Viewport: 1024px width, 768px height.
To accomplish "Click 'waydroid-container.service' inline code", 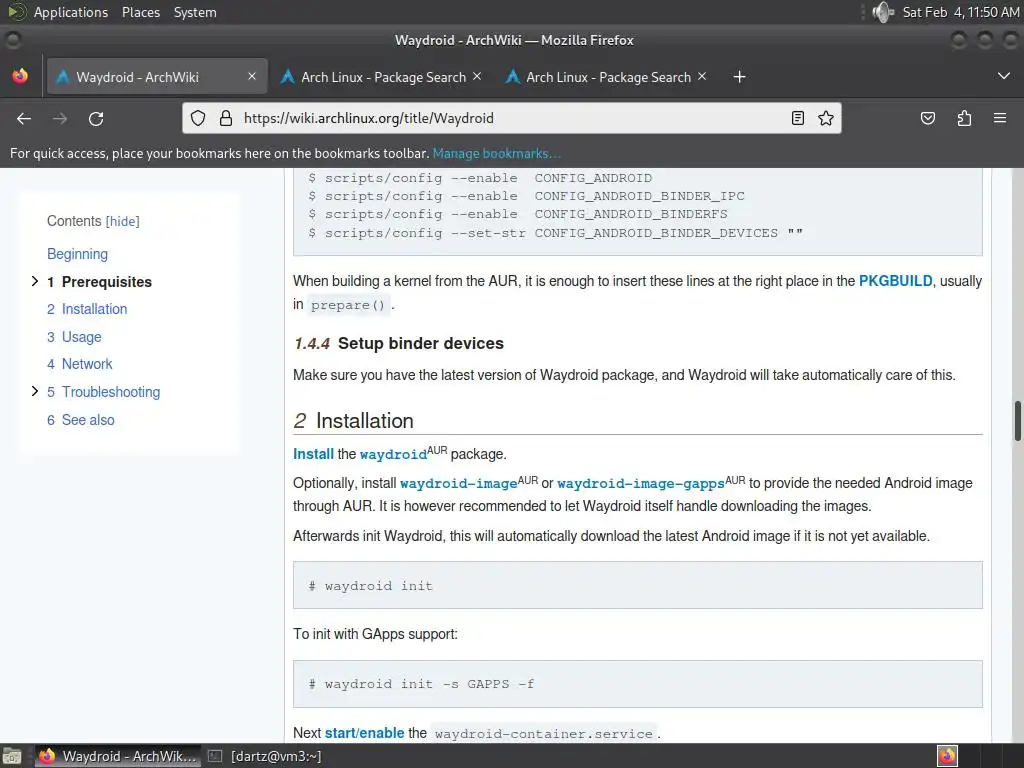I will (x=543, y=733).
